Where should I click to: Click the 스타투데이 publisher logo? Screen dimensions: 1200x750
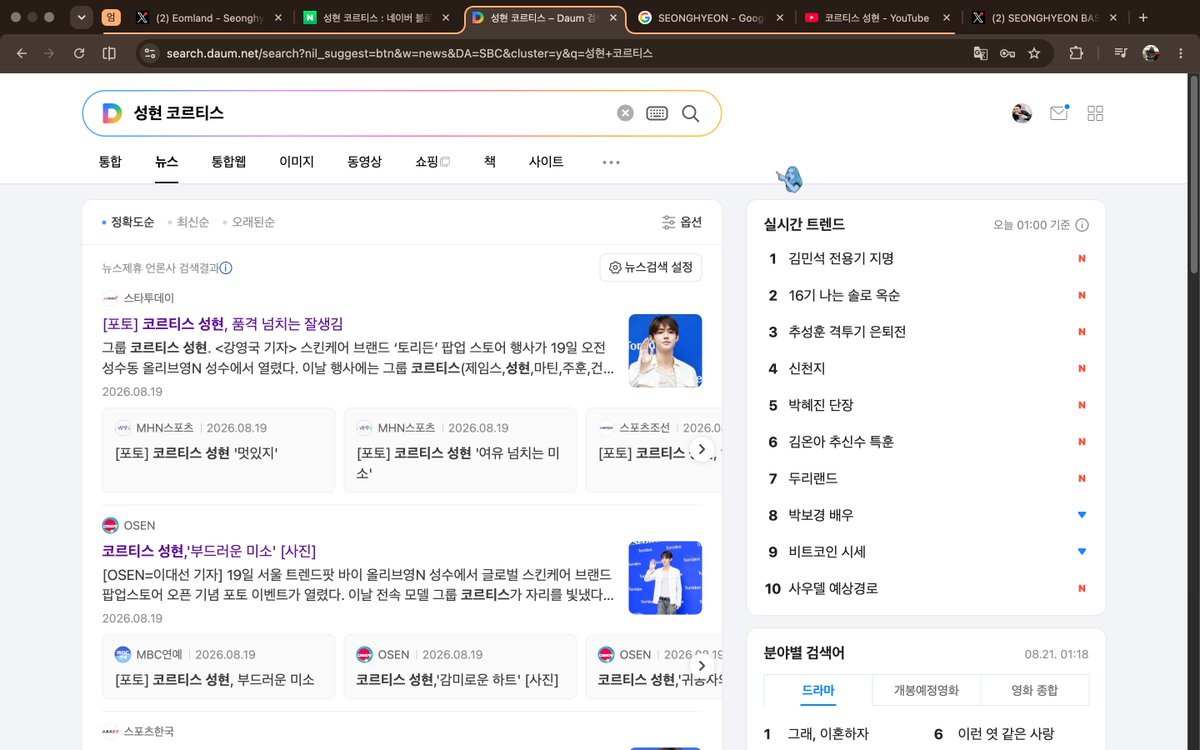[x=110, y=298]
